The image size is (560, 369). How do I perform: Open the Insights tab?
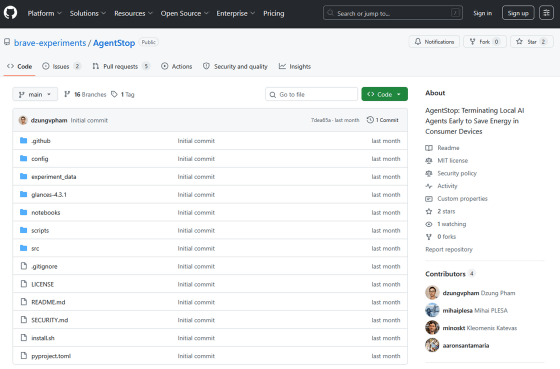295,66
